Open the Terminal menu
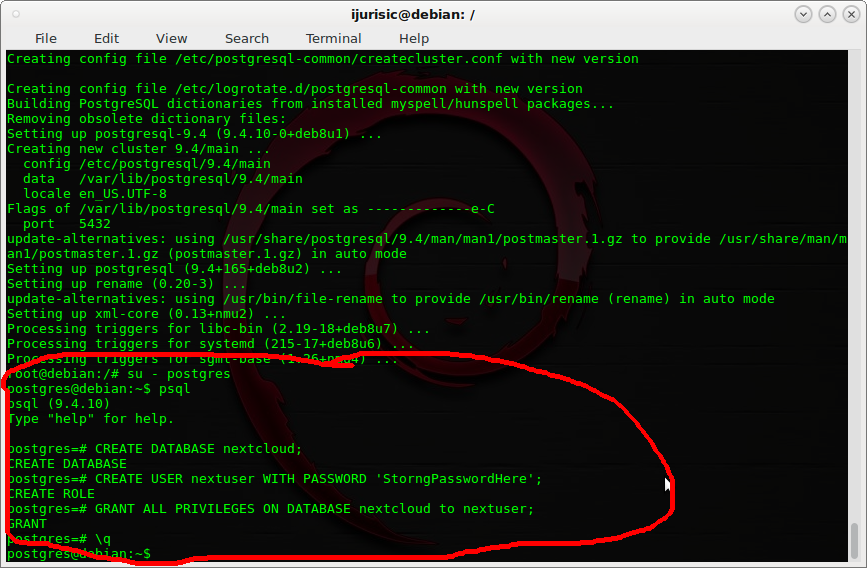 click(x=333, y=38)
